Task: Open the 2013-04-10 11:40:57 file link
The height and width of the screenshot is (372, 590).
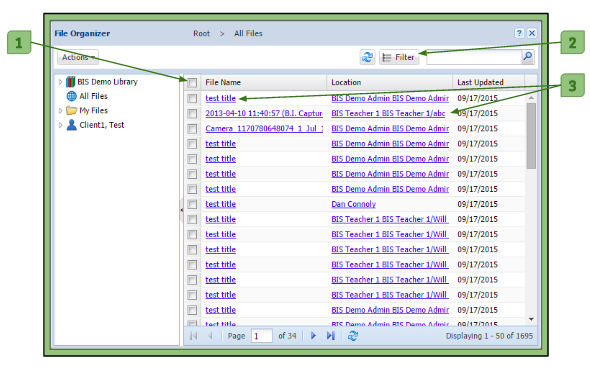Action: (x=264, y=113)
